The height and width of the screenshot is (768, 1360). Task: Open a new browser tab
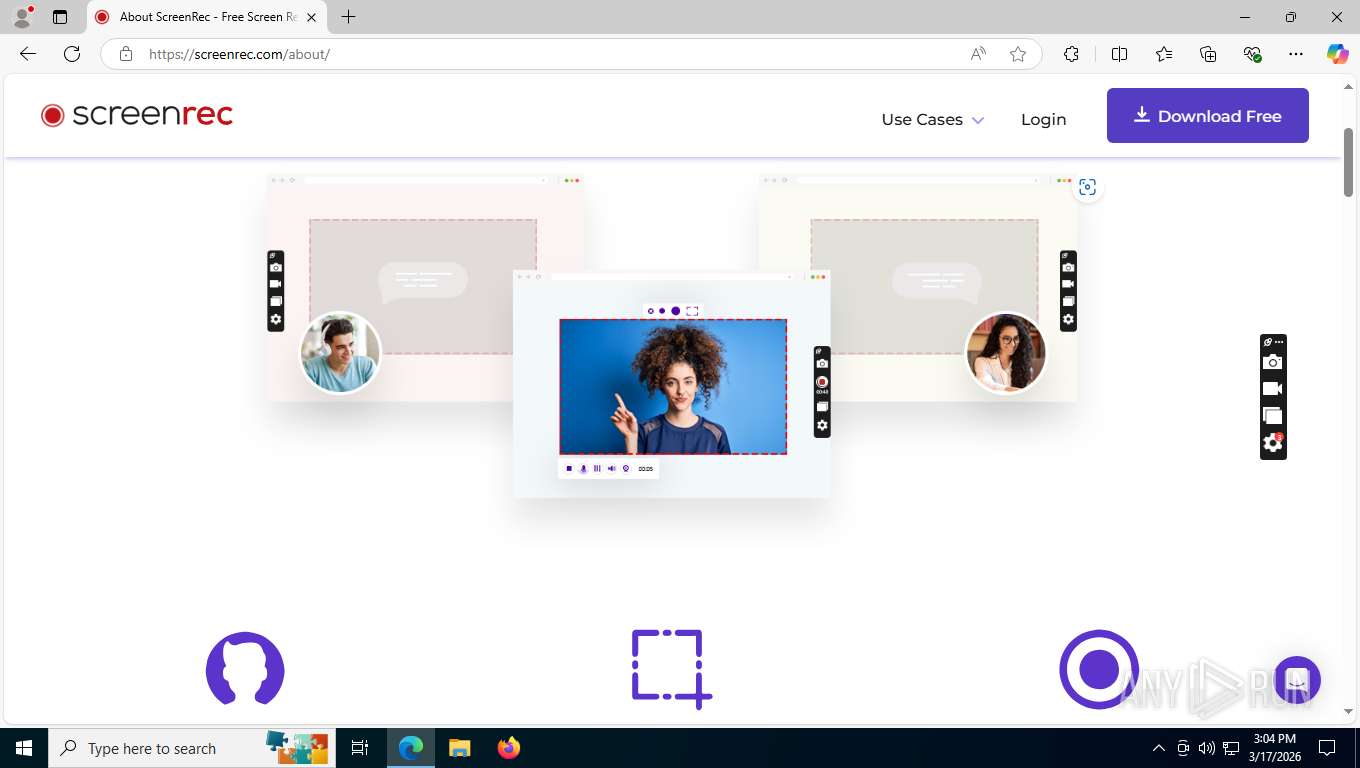pyautogui.click(x=348, y=17)
